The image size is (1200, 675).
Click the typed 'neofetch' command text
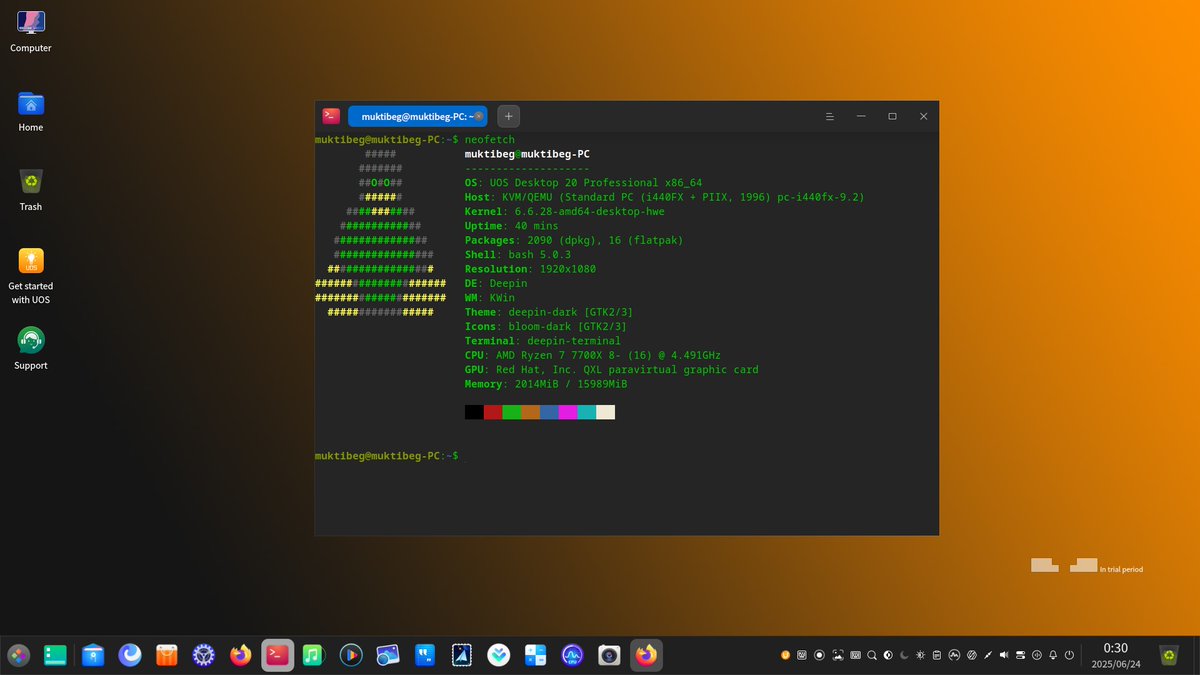490,140
